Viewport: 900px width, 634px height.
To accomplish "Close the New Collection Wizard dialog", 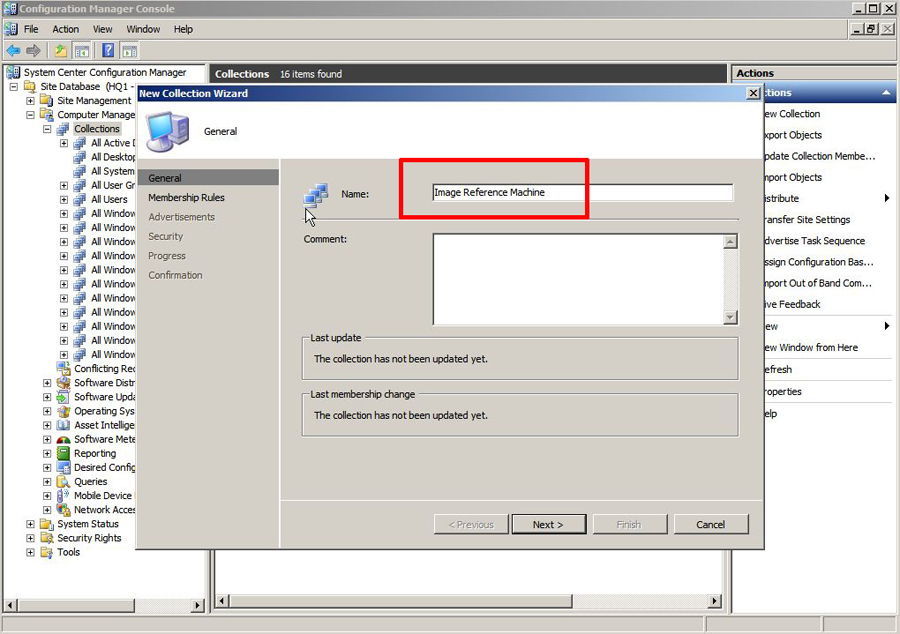I will 753,93.
